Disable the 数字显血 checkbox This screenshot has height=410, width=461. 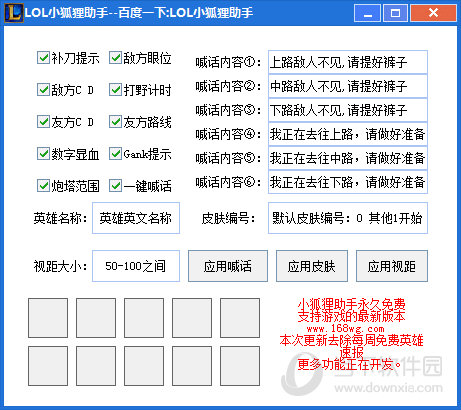(43, 154)
